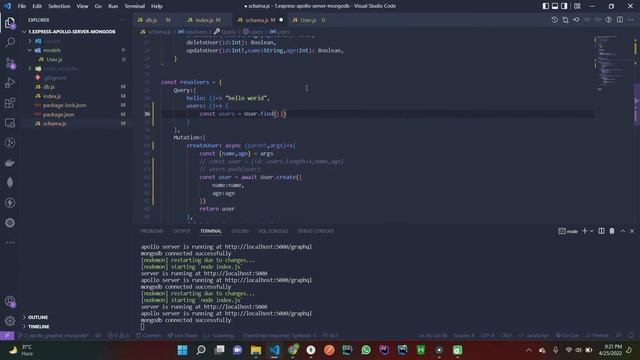Click the git branch name in status bar

pyautogui.click(x=54, y=336)
